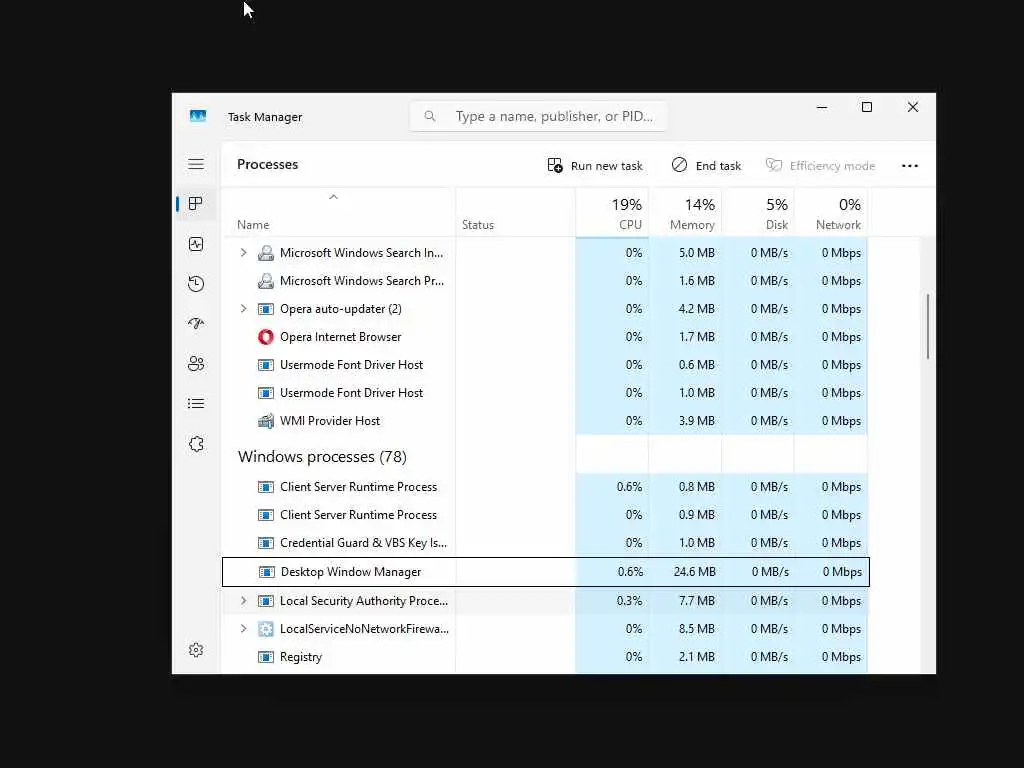This screenshot has height=768, width=1024.
Task: Sort by the Network column header
Action: pos(831,214)
